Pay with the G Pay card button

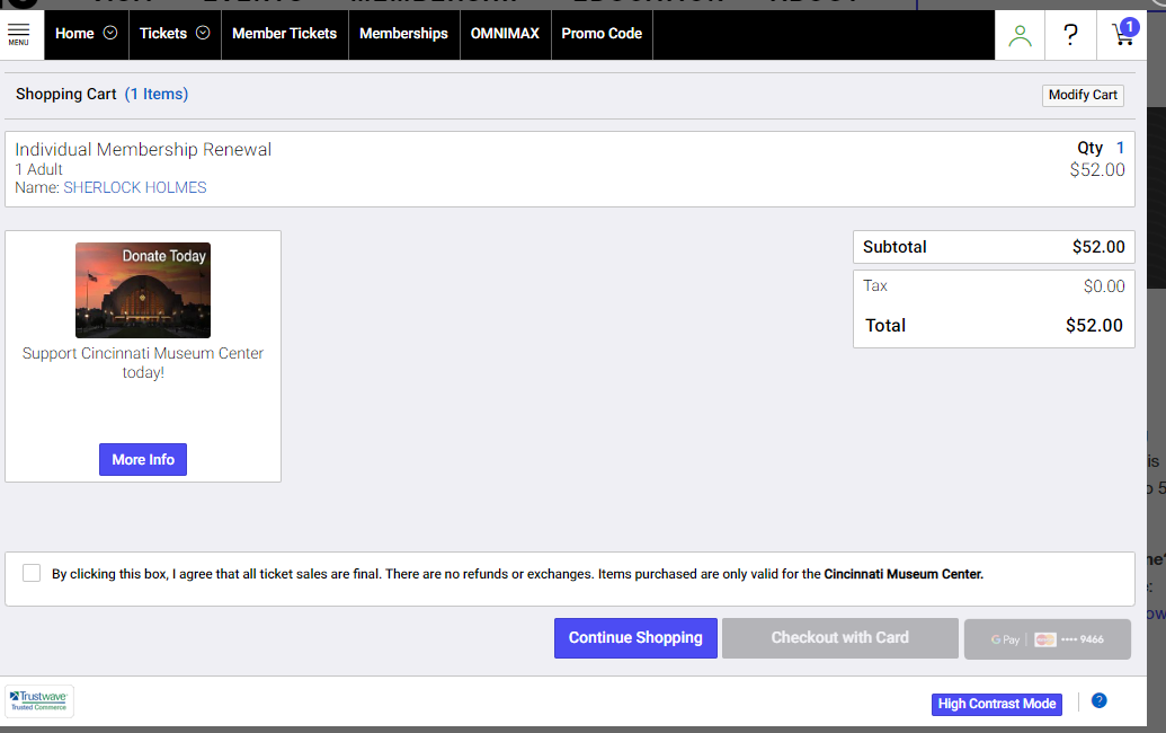[x=1047, y=639]
